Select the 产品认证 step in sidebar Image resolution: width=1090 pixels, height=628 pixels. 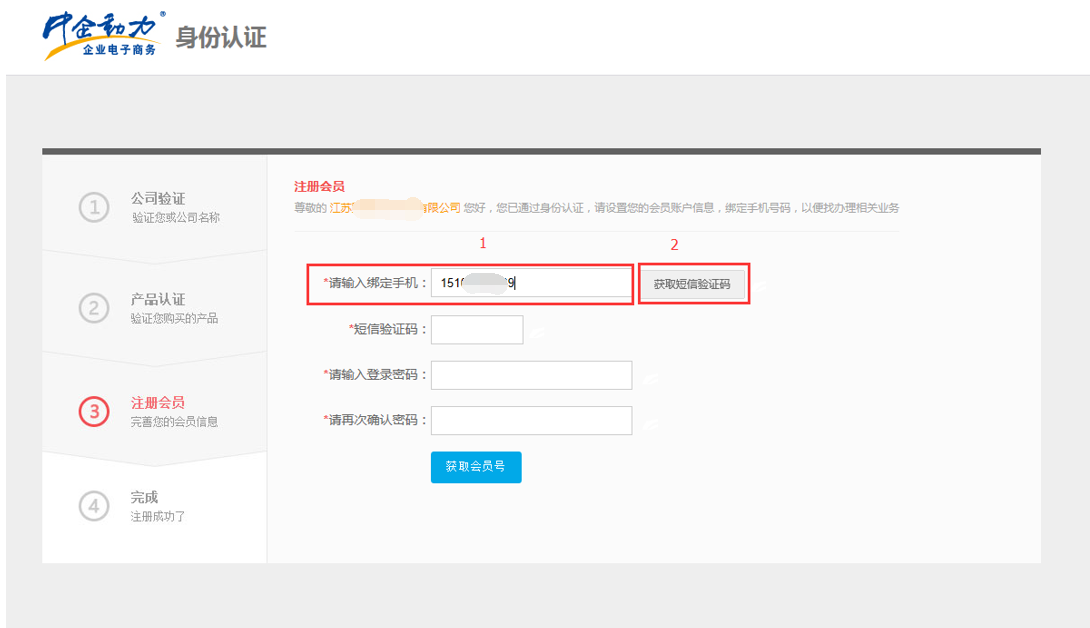pos(158,299)
